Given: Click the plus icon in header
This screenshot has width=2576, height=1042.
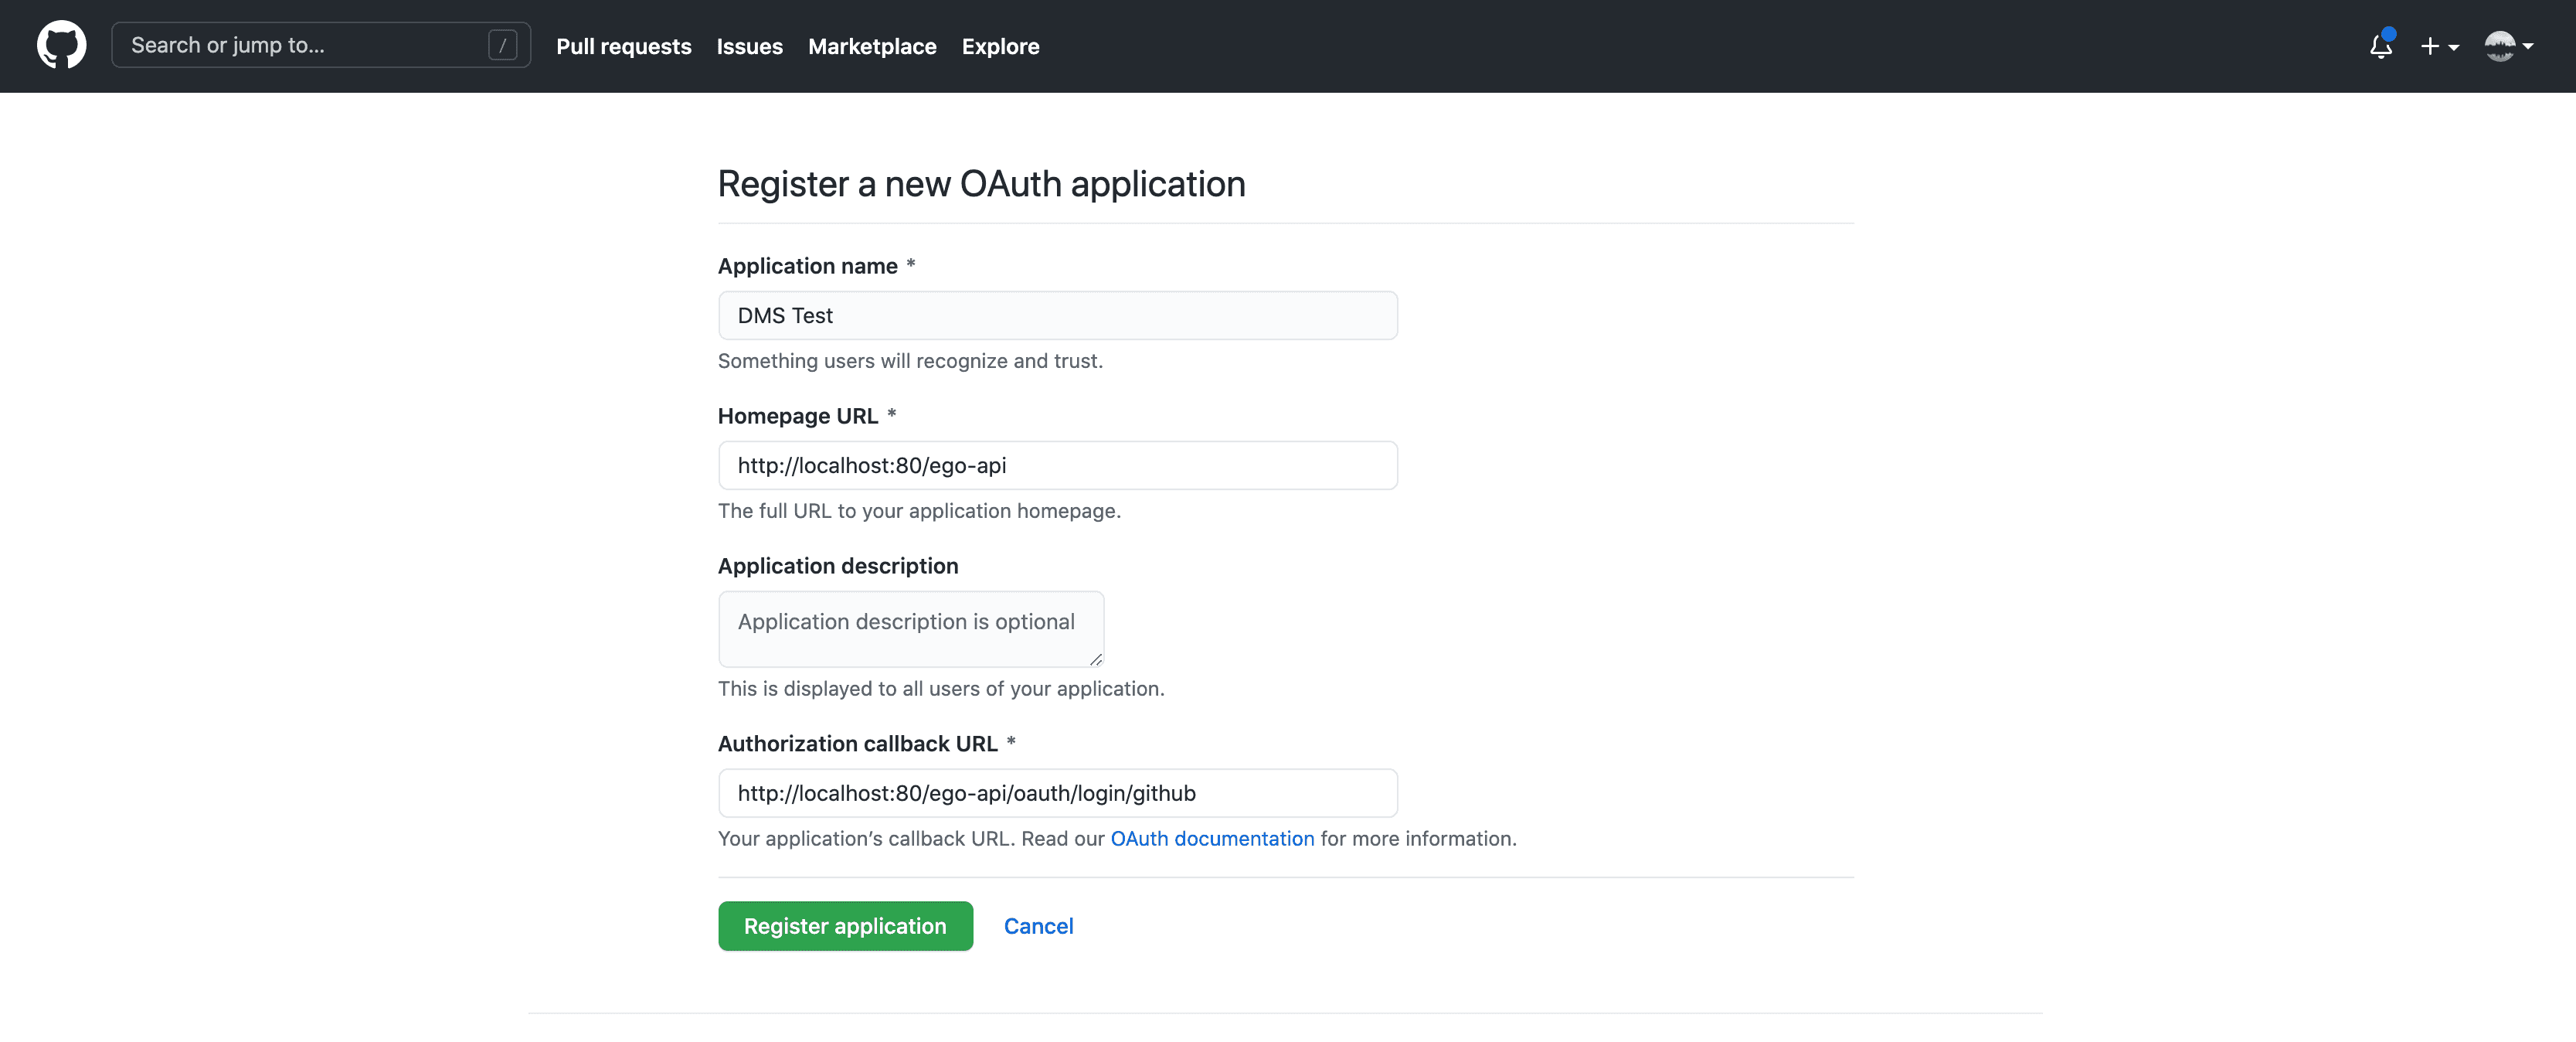Looking at the screenshot, I should tap(2430, 46).
